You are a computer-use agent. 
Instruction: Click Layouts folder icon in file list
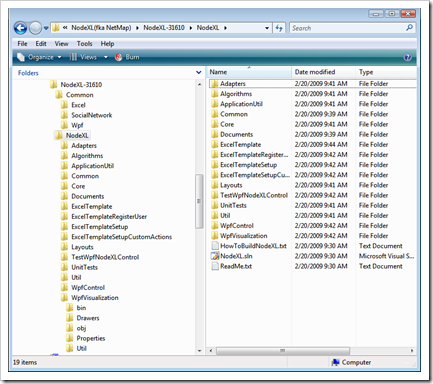click(x=215, y=185)
